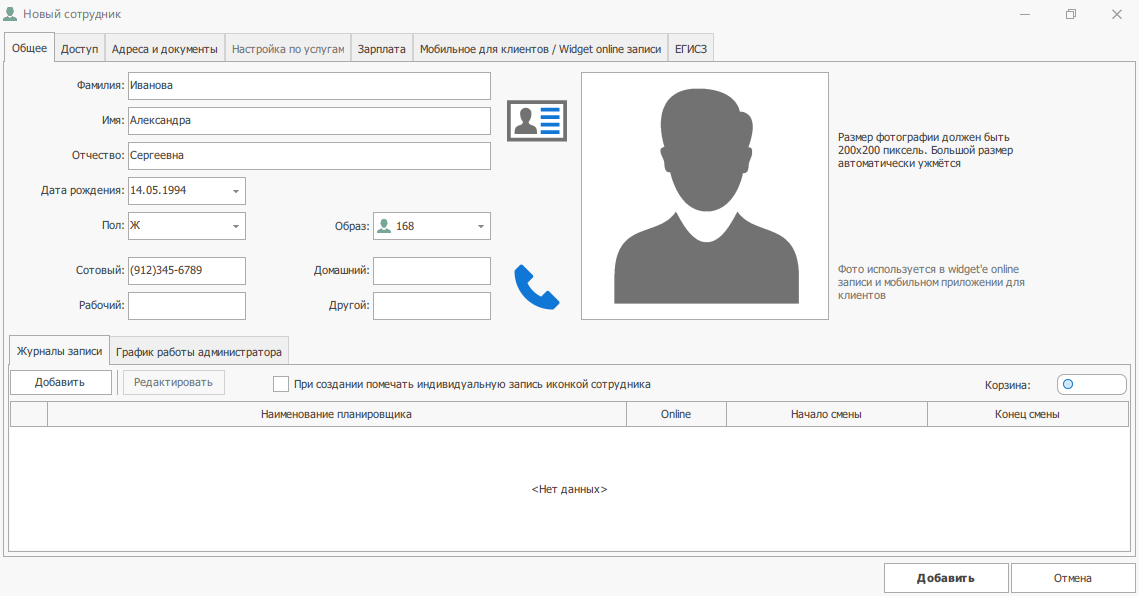Click the Другой phone field

pyautogui.click(x=431, y=305)
